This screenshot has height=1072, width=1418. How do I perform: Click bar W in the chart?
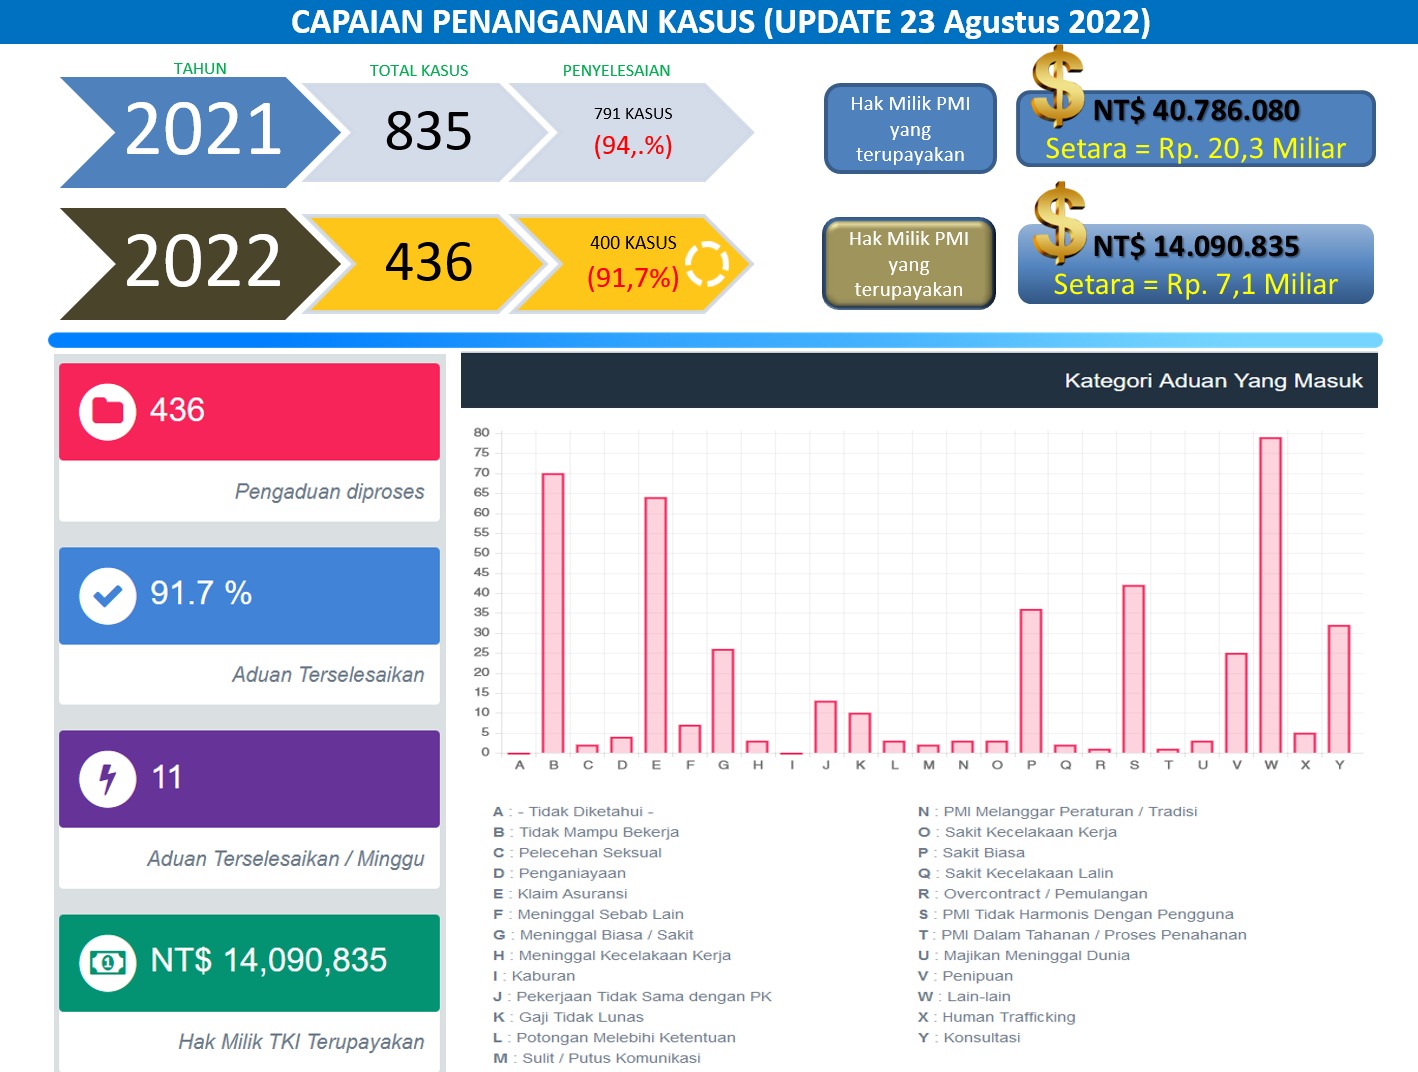pyautogui.click(x=1270, y=595)
